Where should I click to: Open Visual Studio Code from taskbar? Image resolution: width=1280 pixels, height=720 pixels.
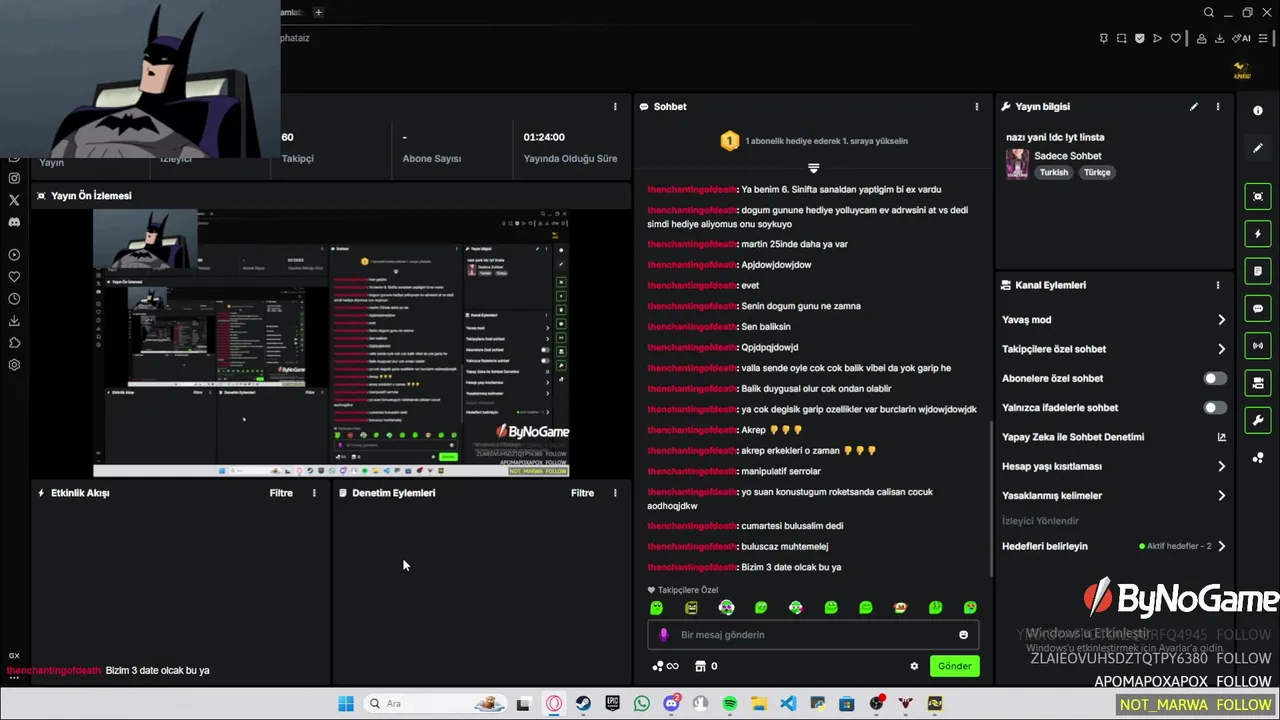(788, 704)
